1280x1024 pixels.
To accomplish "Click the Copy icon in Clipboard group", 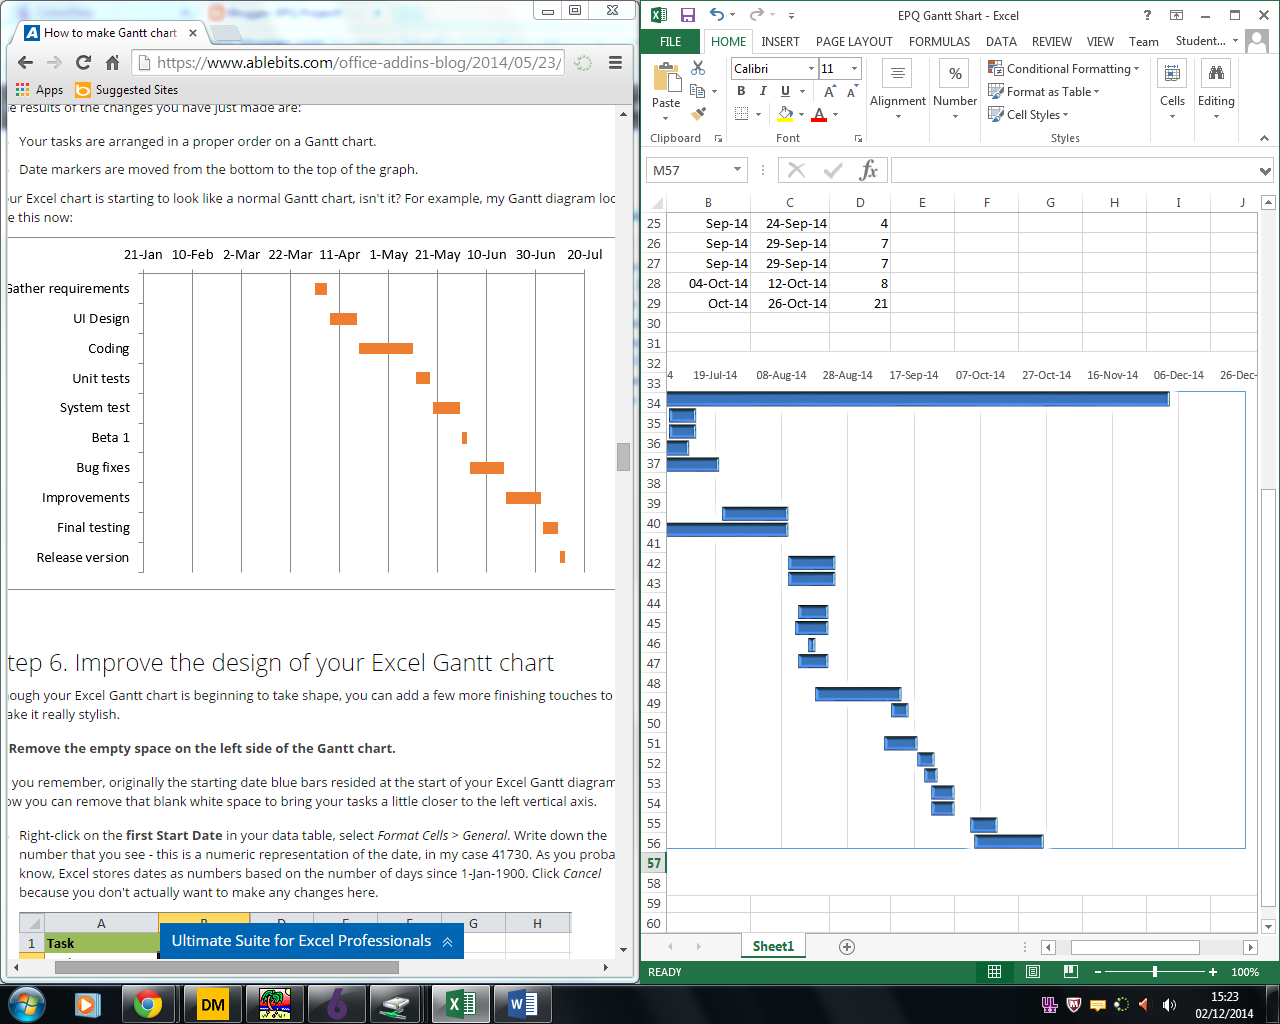I will 699,91.
